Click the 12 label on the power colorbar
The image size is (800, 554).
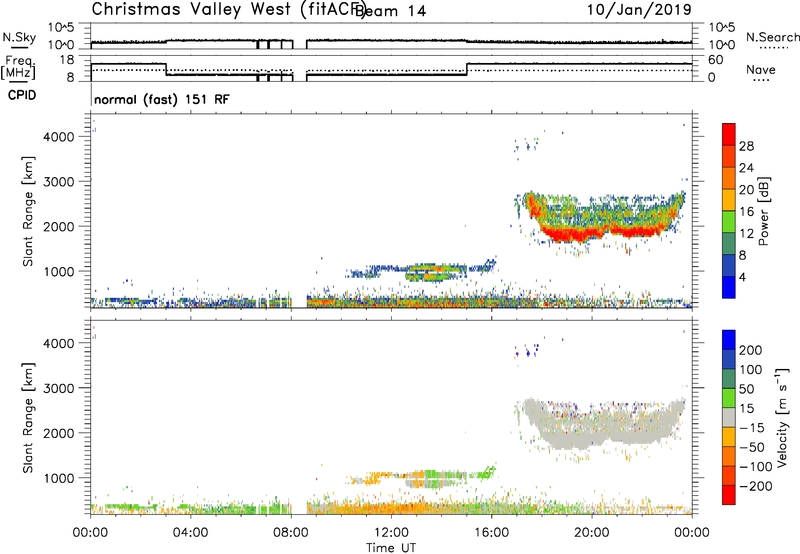click(746, 234)
